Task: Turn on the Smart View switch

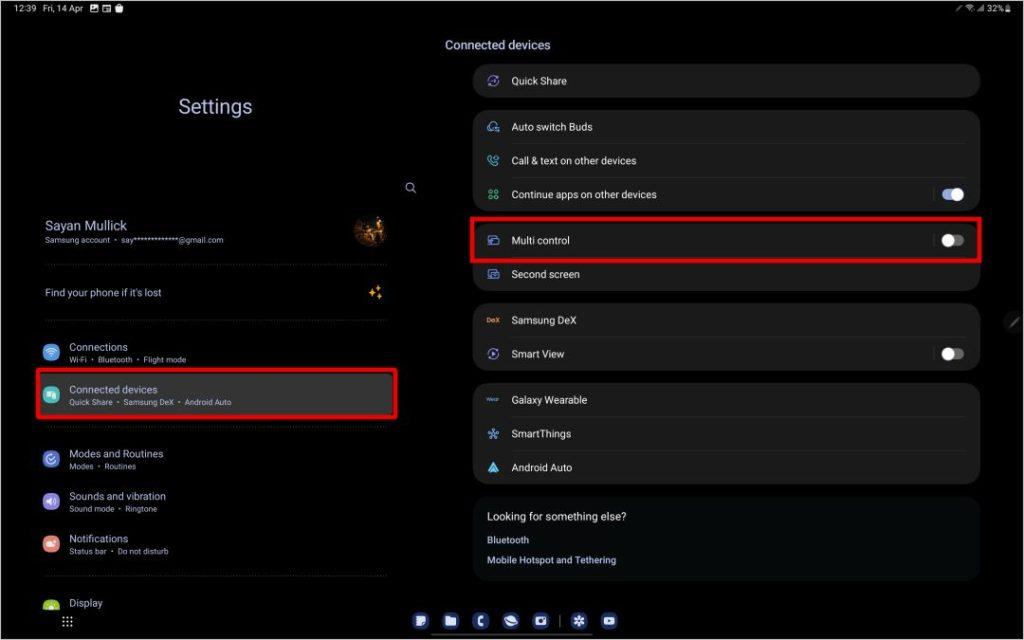Action: 952,354
